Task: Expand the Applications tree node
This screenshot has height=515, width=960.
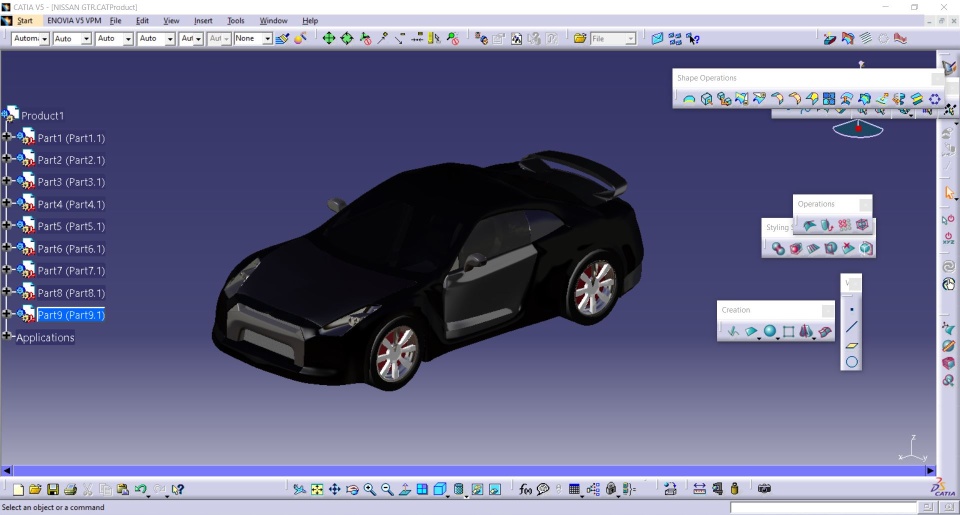Action: tap(7, 336)
